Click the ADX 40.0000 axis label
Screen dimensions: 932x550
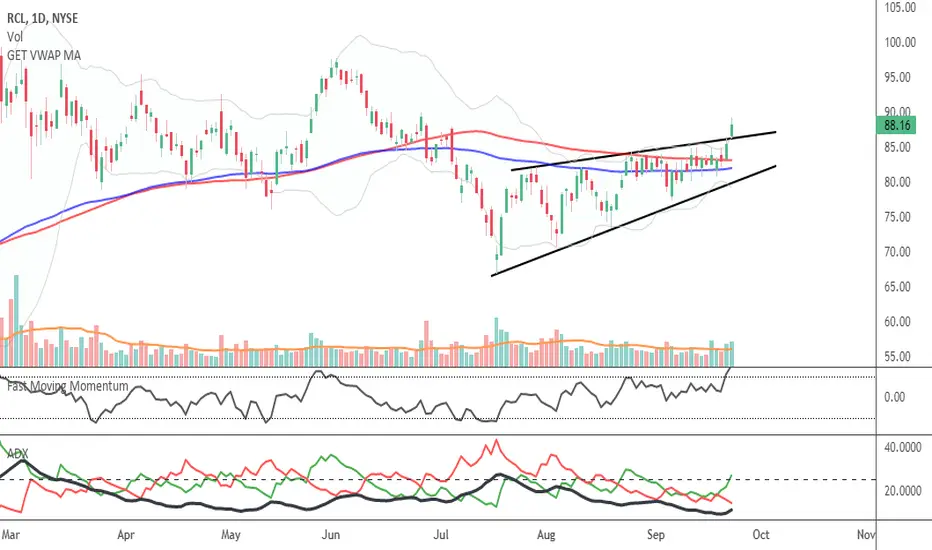coord(902,447)
